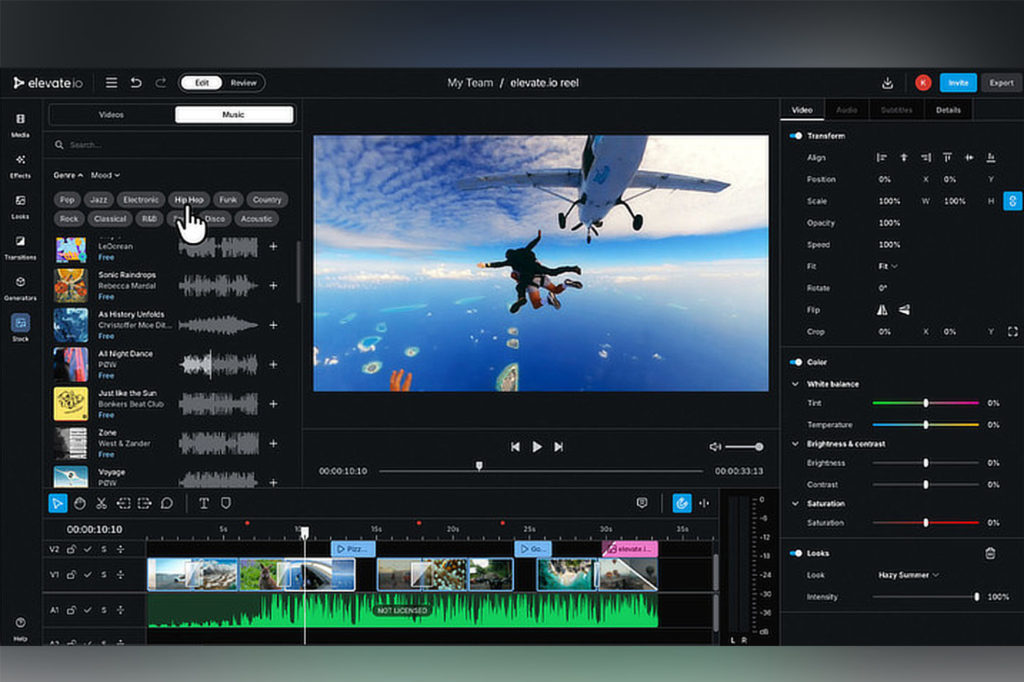Viewport: 1024px width, 682px height.
Task: Open the hamburger menu icon
Action: (112, 83)
